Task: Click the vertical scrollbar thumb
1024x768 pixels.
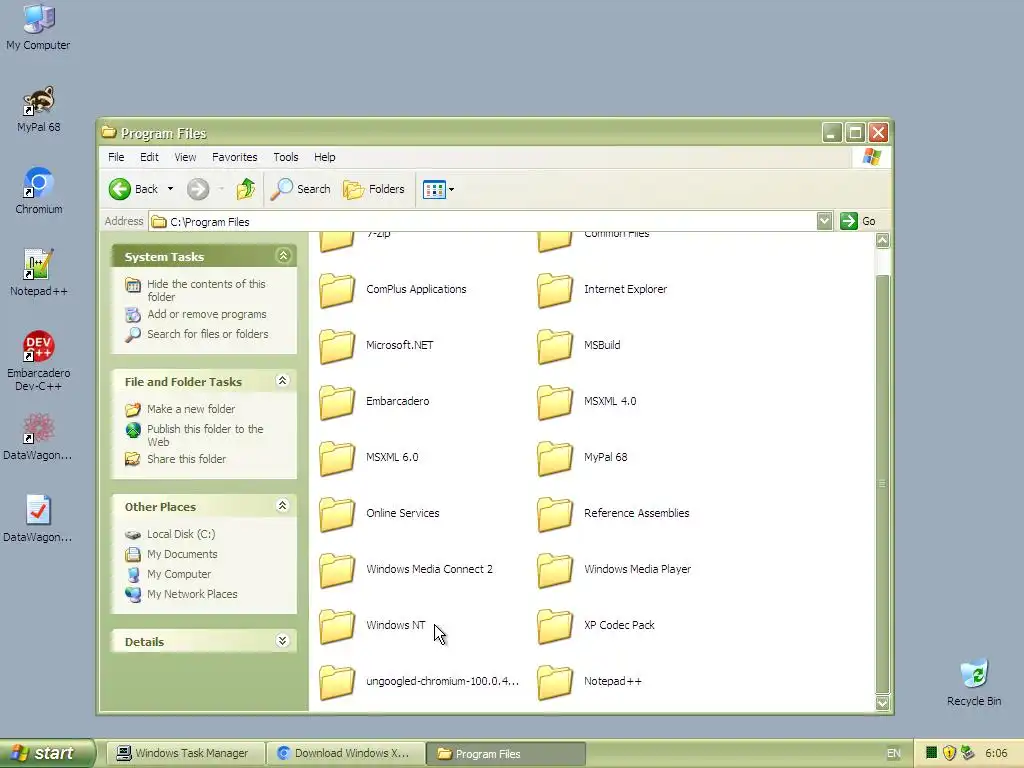Action: (882, 484)
